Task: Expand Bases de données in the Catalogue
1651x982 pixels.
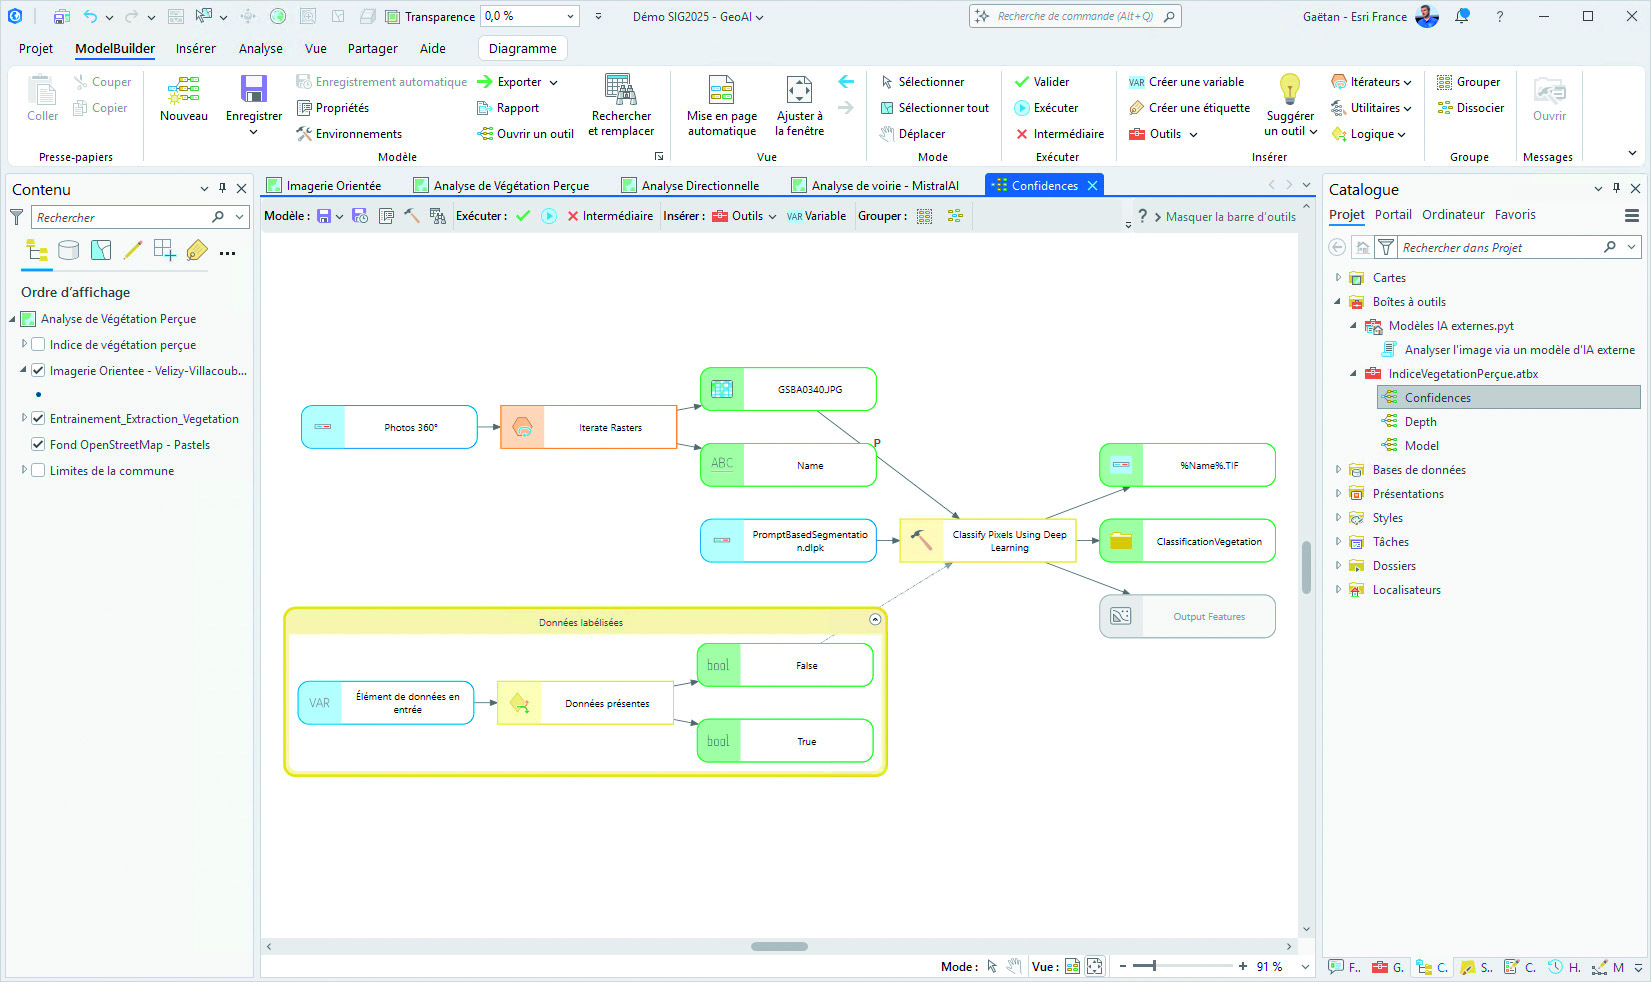Action: (1339, 469)
